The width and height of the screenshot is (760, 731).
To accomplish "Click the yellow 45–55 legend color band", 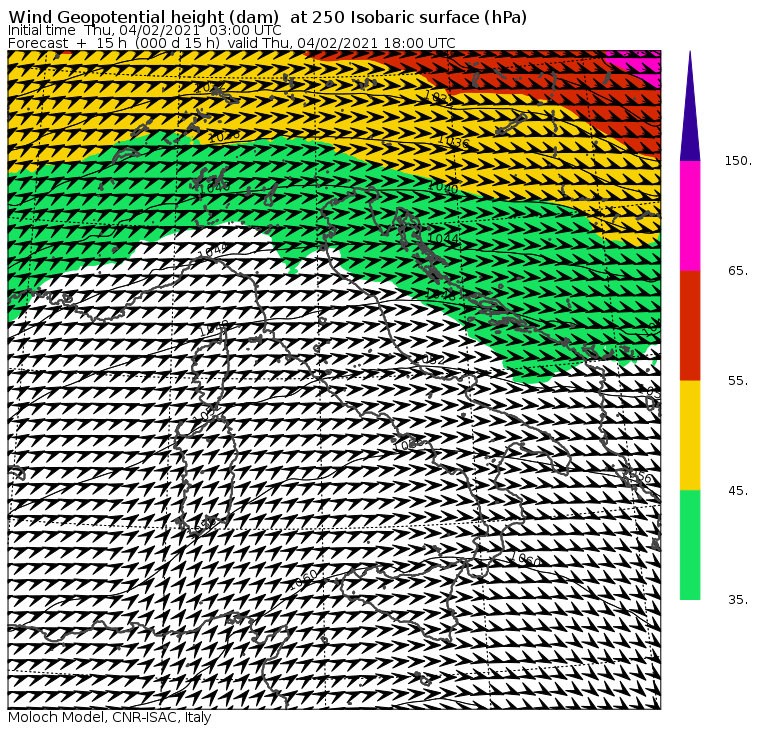I will pyautogui.click(x=690, y=435).
